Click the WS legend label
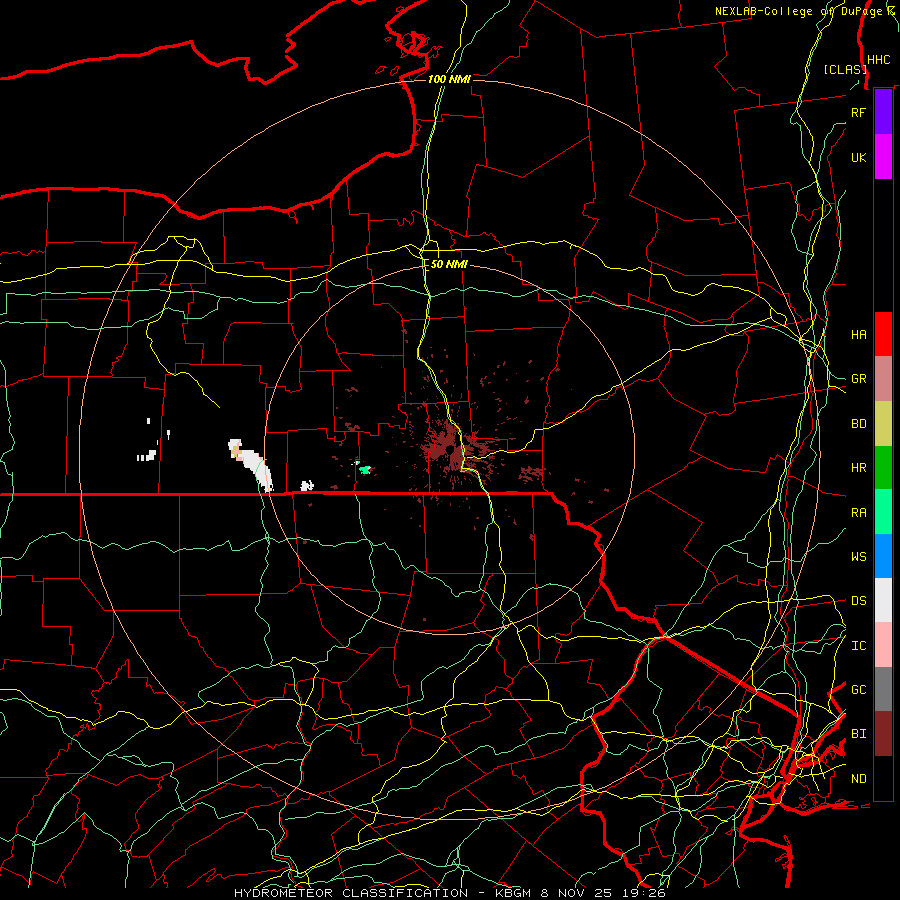 tap(858, 556)
